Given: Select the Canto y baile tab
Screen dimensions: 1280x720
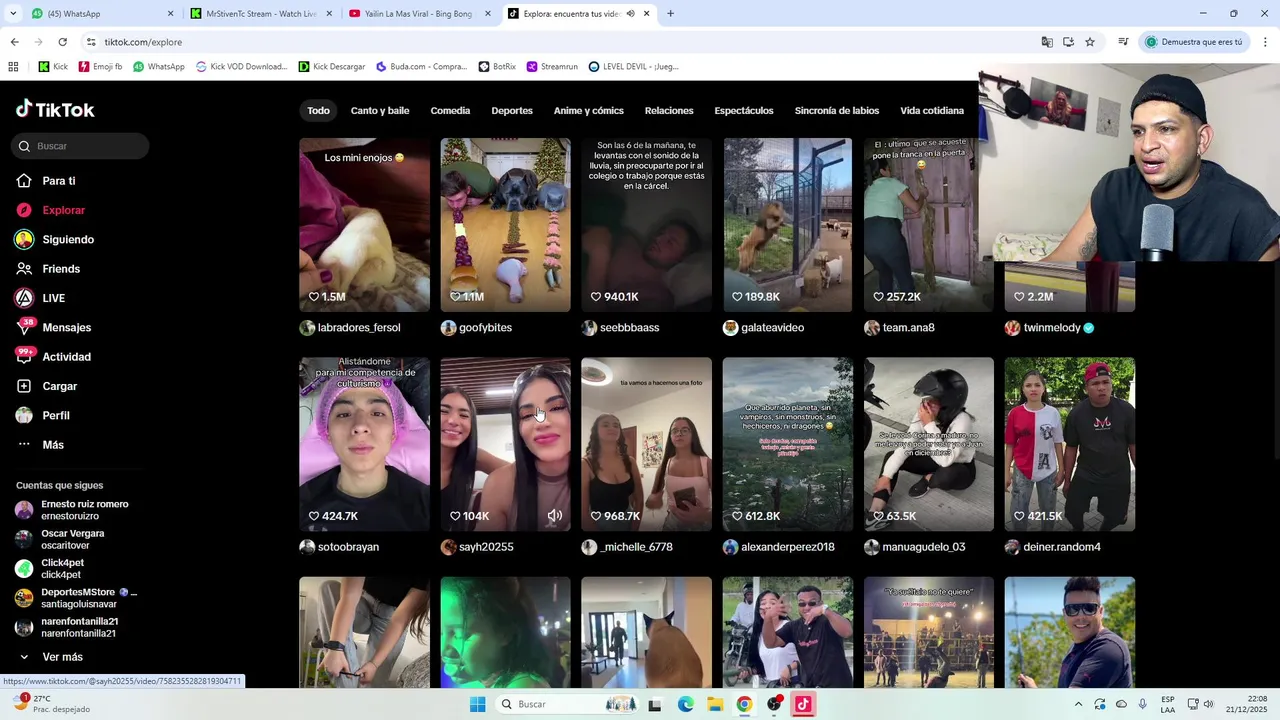Looking at the screenshot, I should point(380,111).
